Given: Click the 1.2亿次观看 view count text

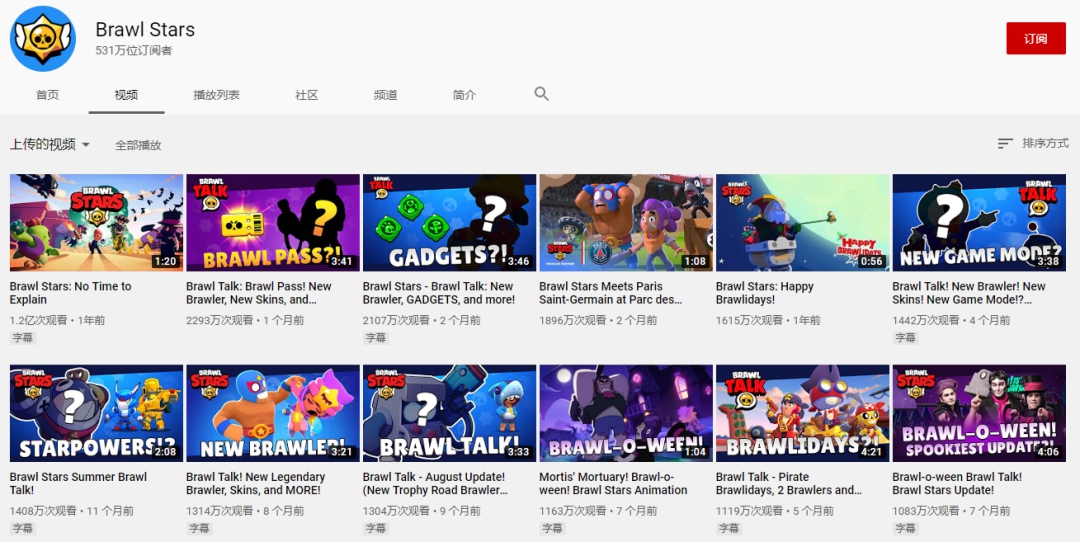Looking at the screenshot, I should coord(39,320).
